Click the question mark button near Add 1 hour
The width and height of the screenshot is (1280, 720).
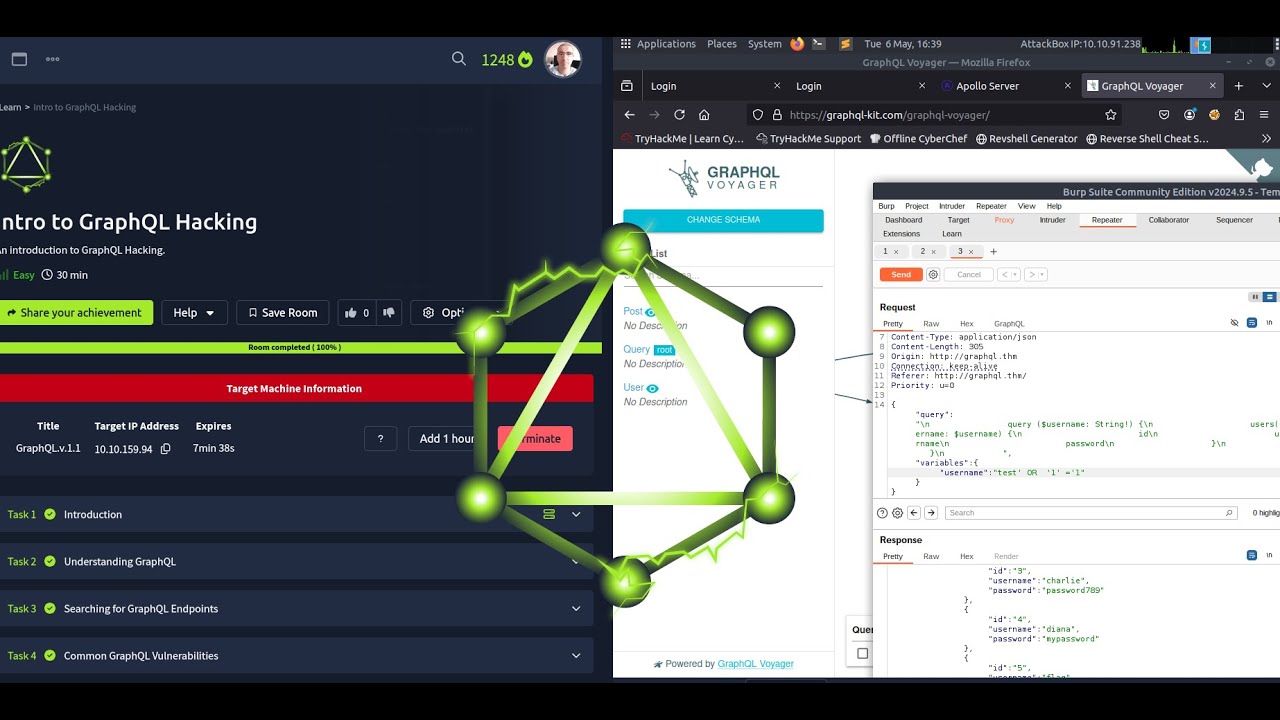[x=380, y=439]
